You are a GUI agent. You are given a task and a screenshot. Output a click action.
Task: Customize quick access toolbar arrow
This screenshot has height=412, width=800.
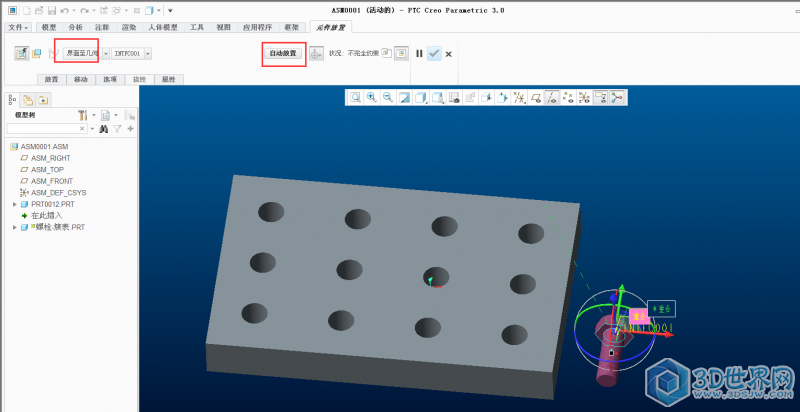[170, 10]
